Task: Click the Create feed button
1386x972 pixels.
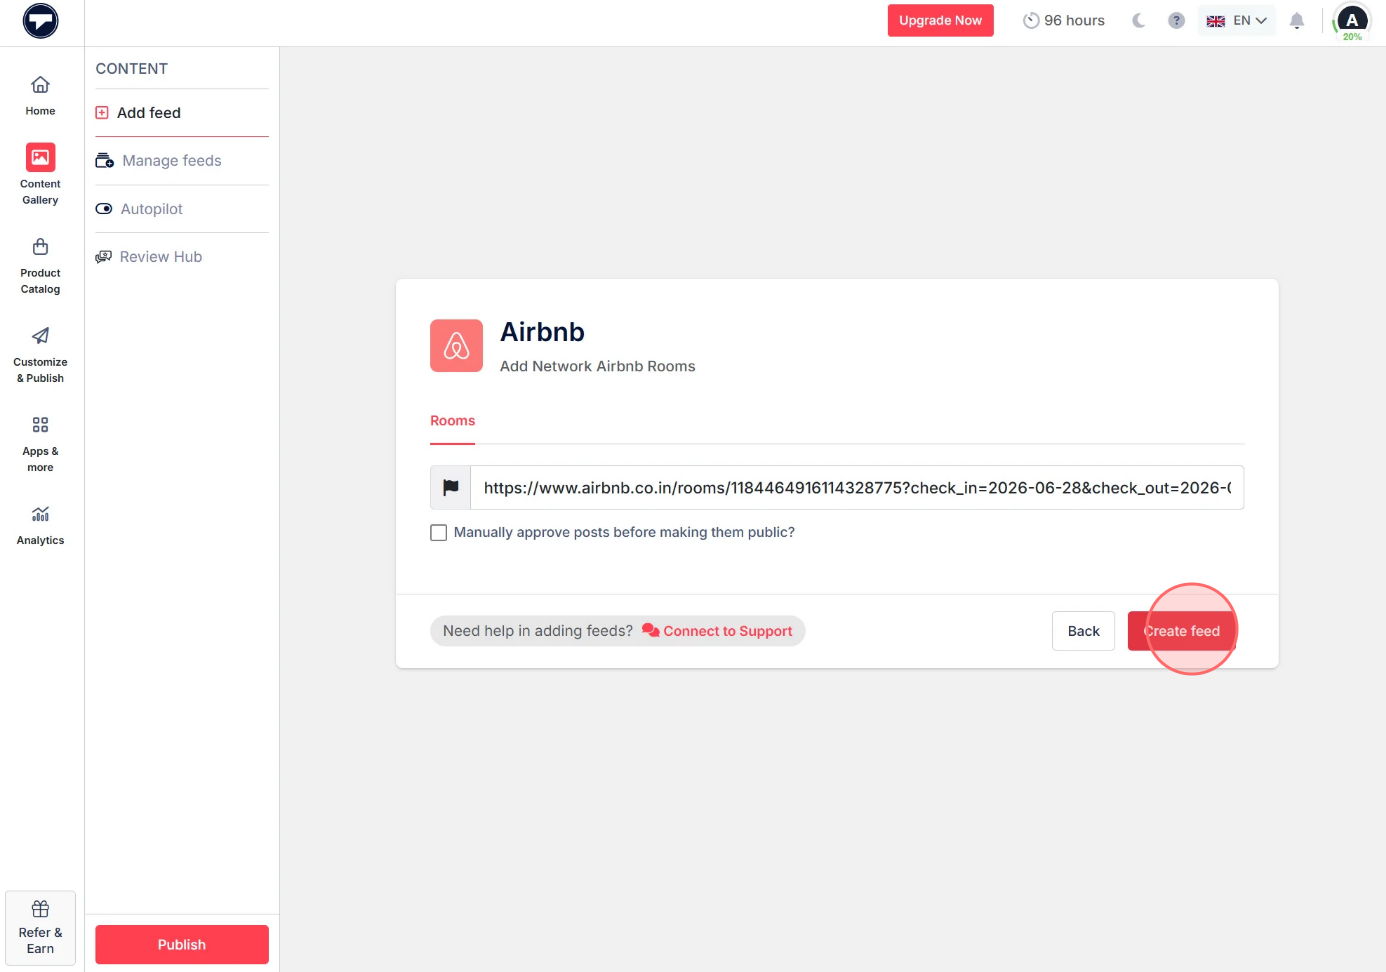Action: [1181, 631]
